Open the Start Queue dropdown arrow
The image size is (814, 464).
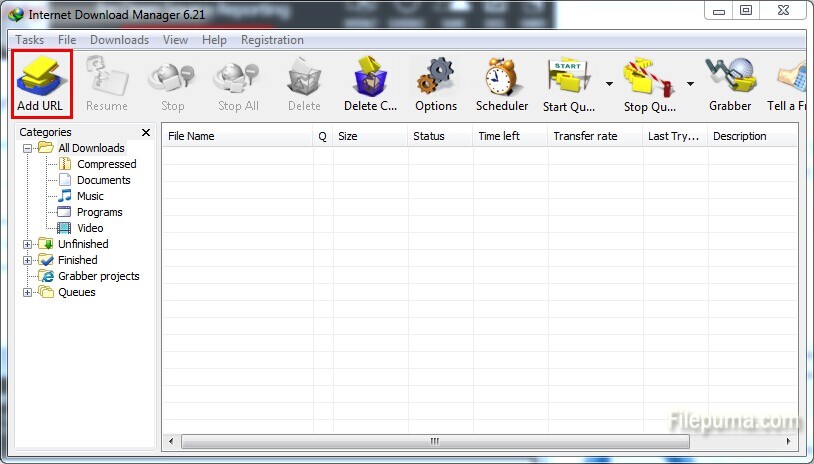coord(609,83)
